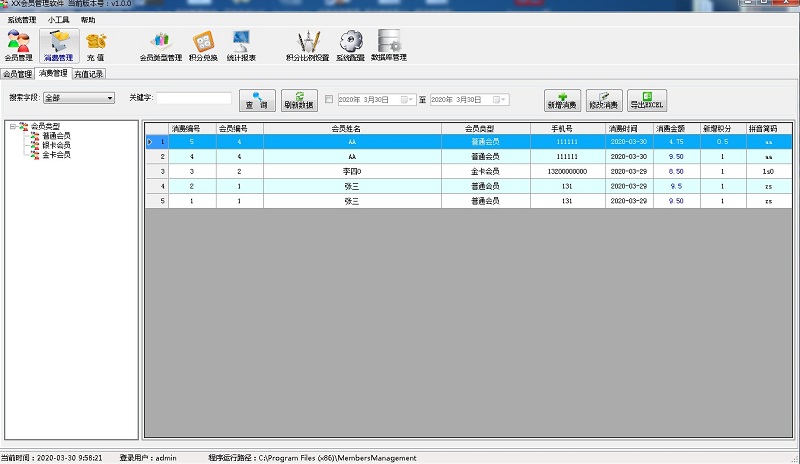Screen dimensions: 800x464
Task: Select 金卡会员 in the tree
Action: coord(56,155)
